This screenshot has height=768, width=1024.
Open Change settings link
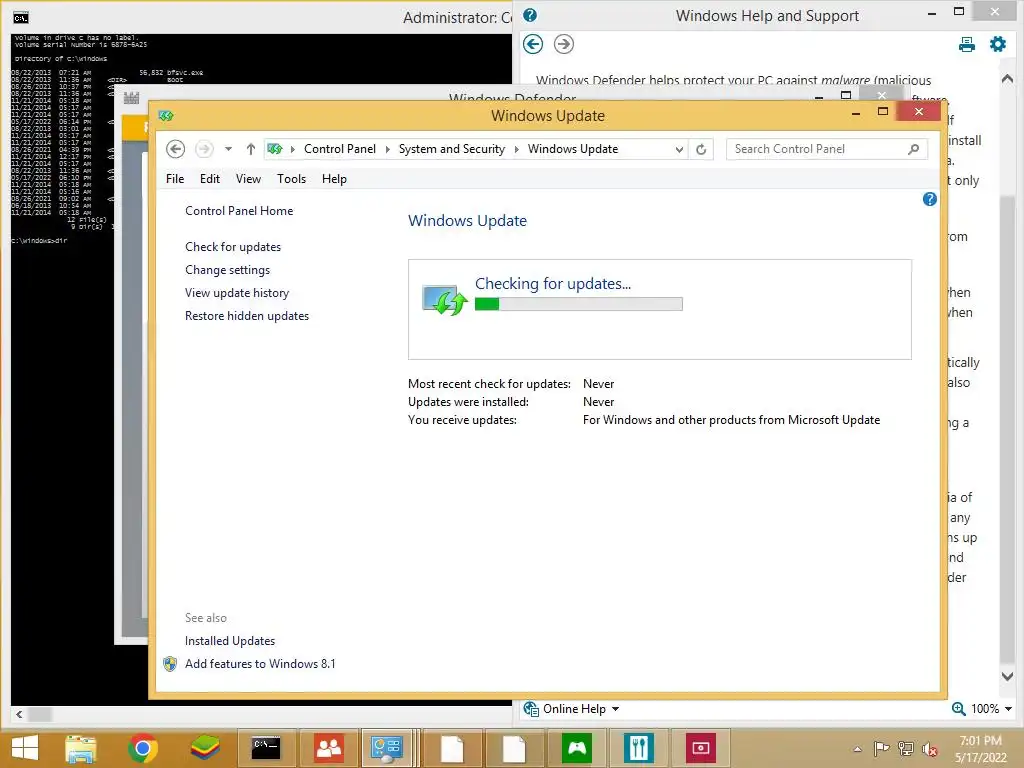[227, 270]
